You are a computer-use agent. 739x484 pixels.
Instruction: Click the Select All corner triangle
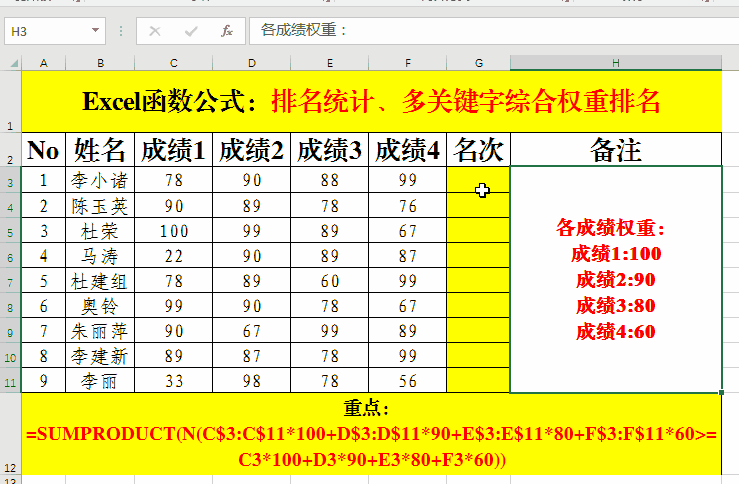11,63
